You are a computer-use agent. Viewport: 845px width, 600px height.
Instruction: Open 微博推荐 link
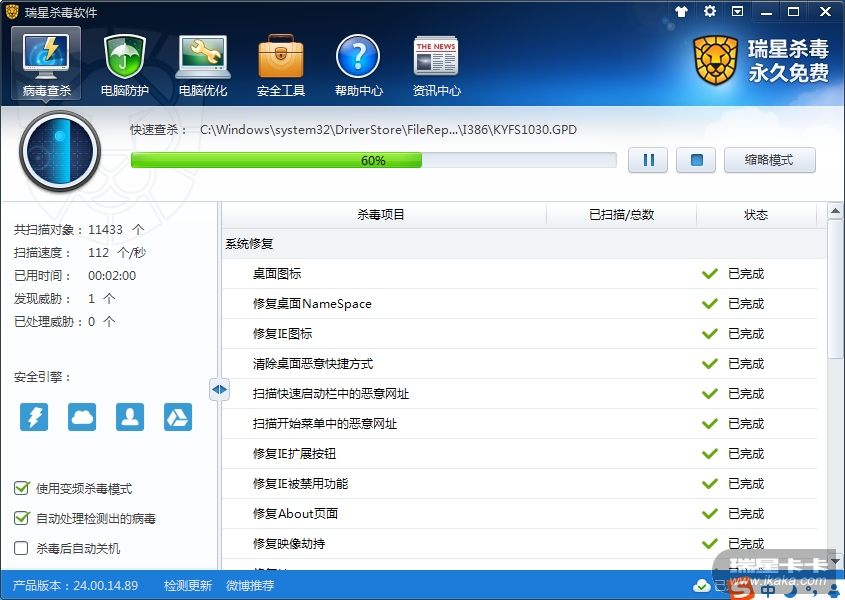(x=250, y=585)
